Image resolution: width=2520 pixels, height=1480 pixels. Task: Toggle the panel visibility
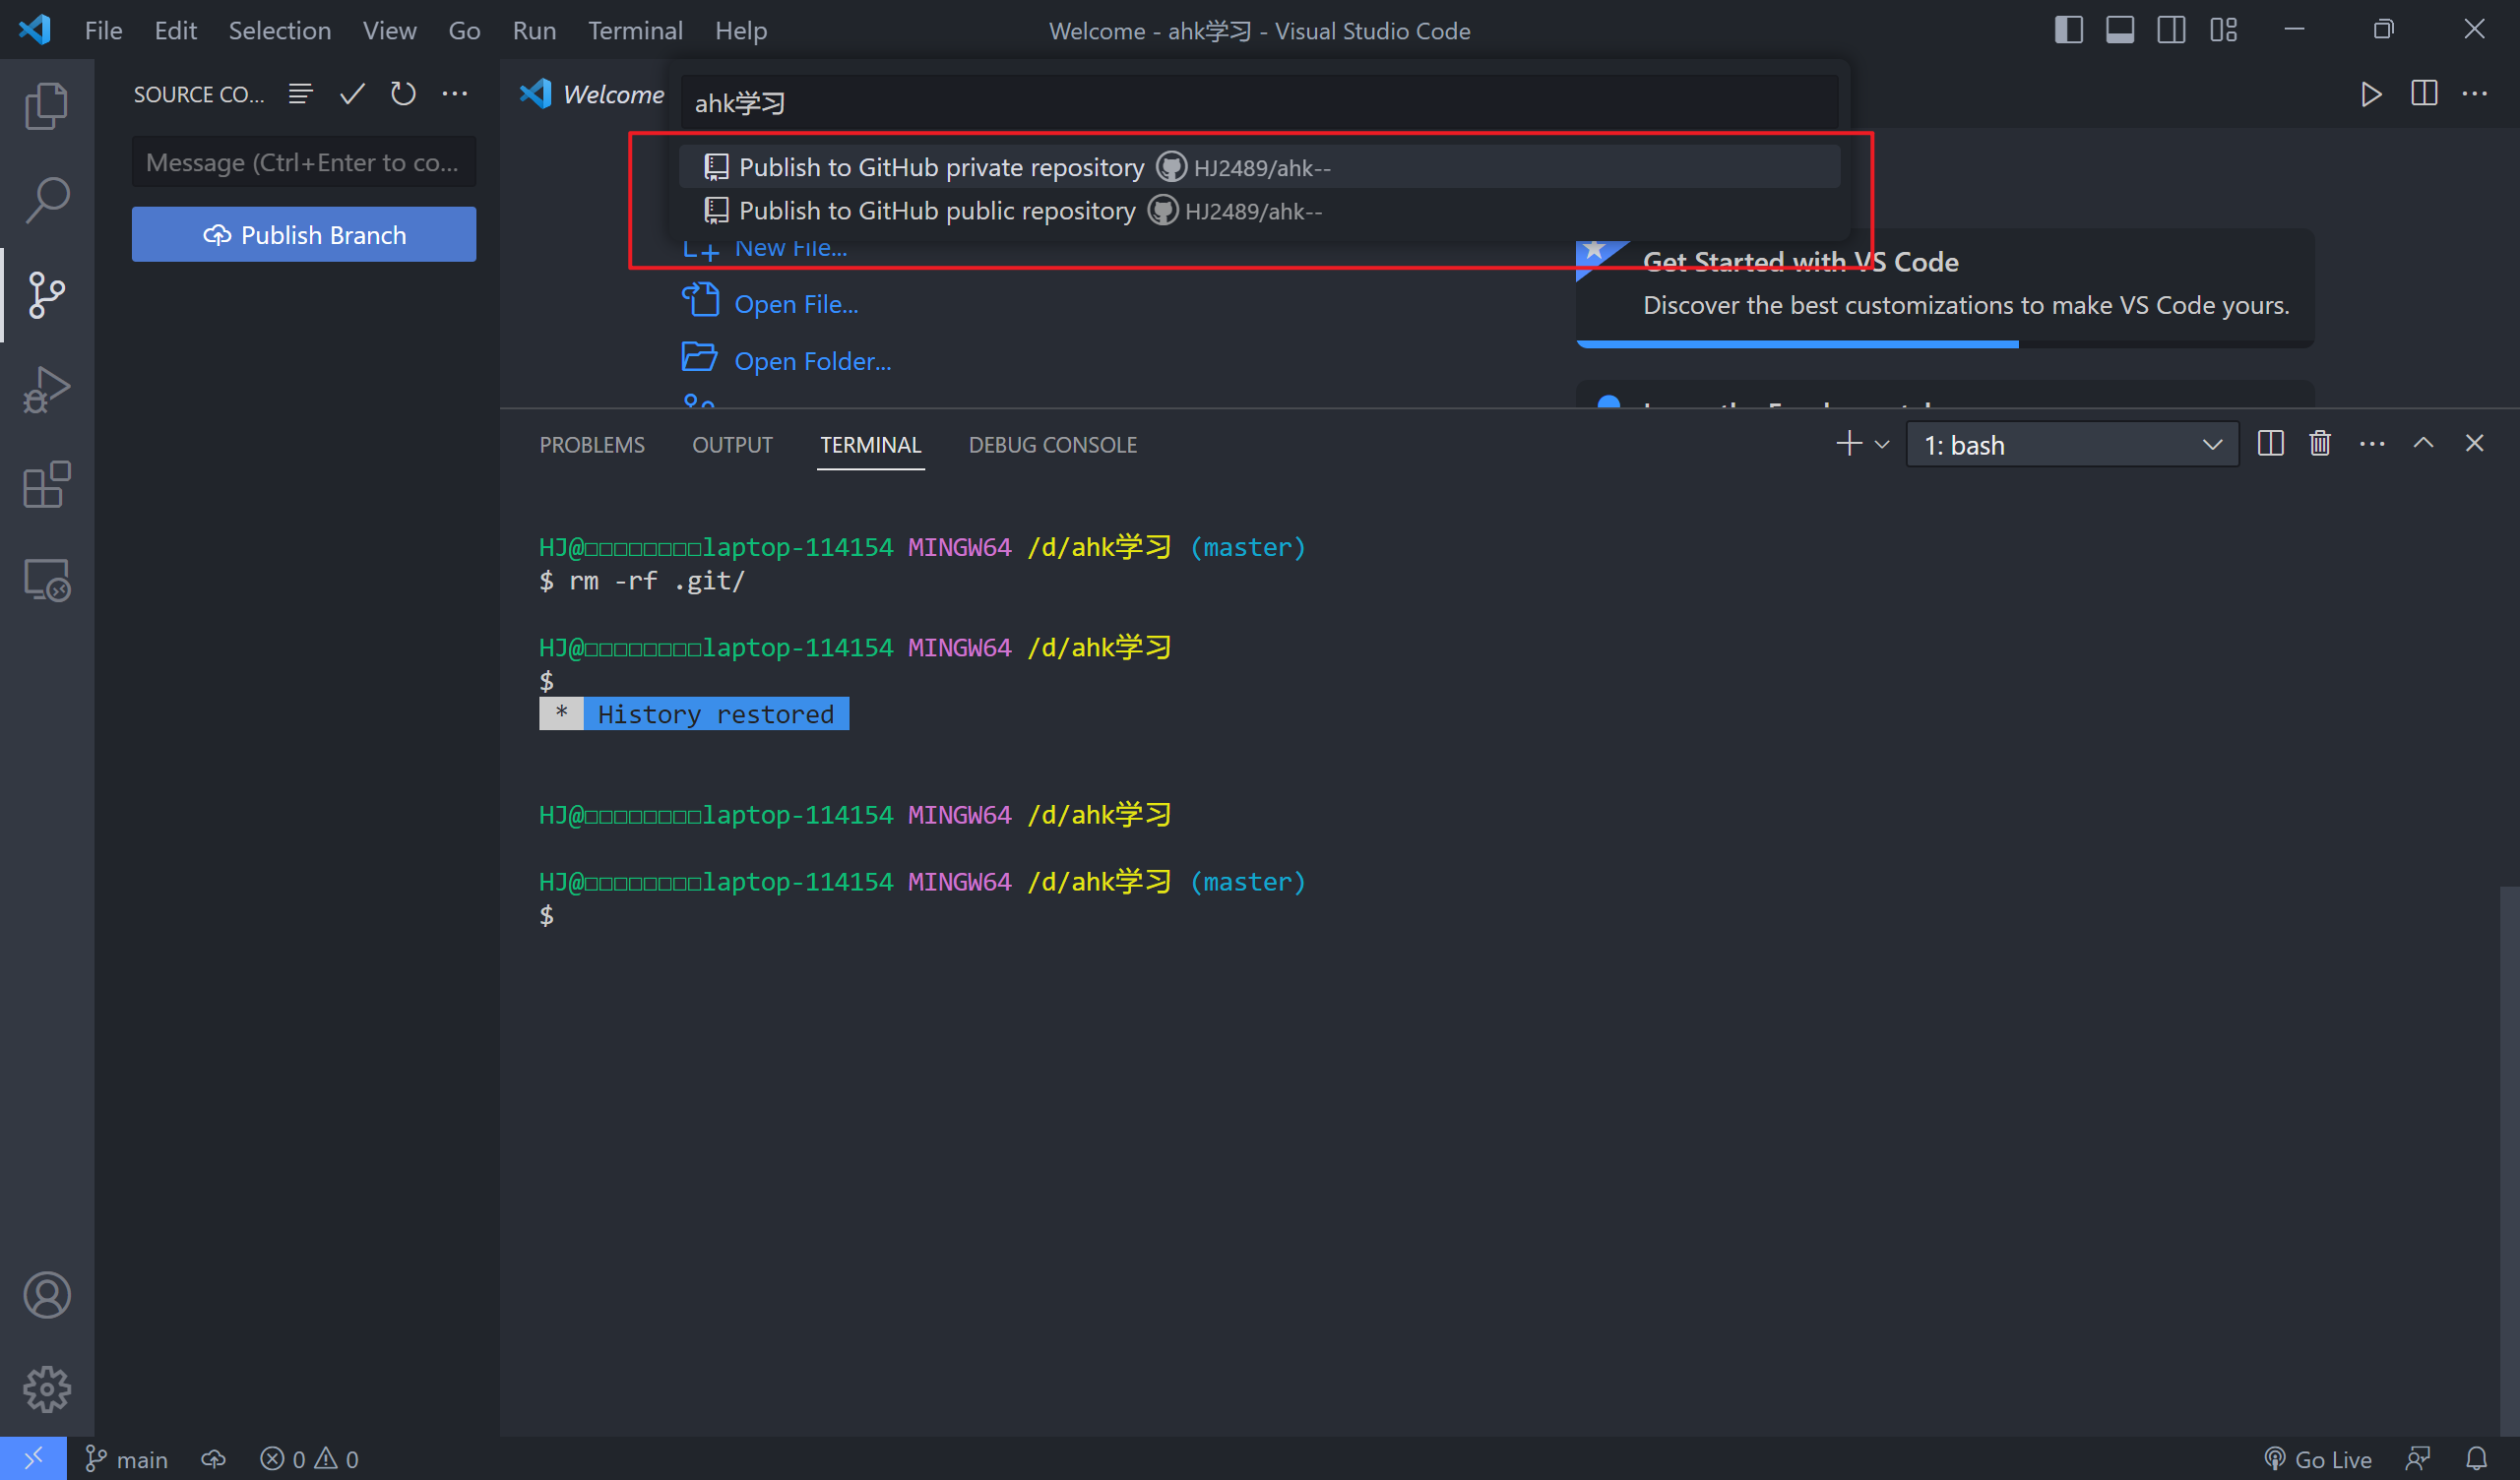pos(2119,30)
